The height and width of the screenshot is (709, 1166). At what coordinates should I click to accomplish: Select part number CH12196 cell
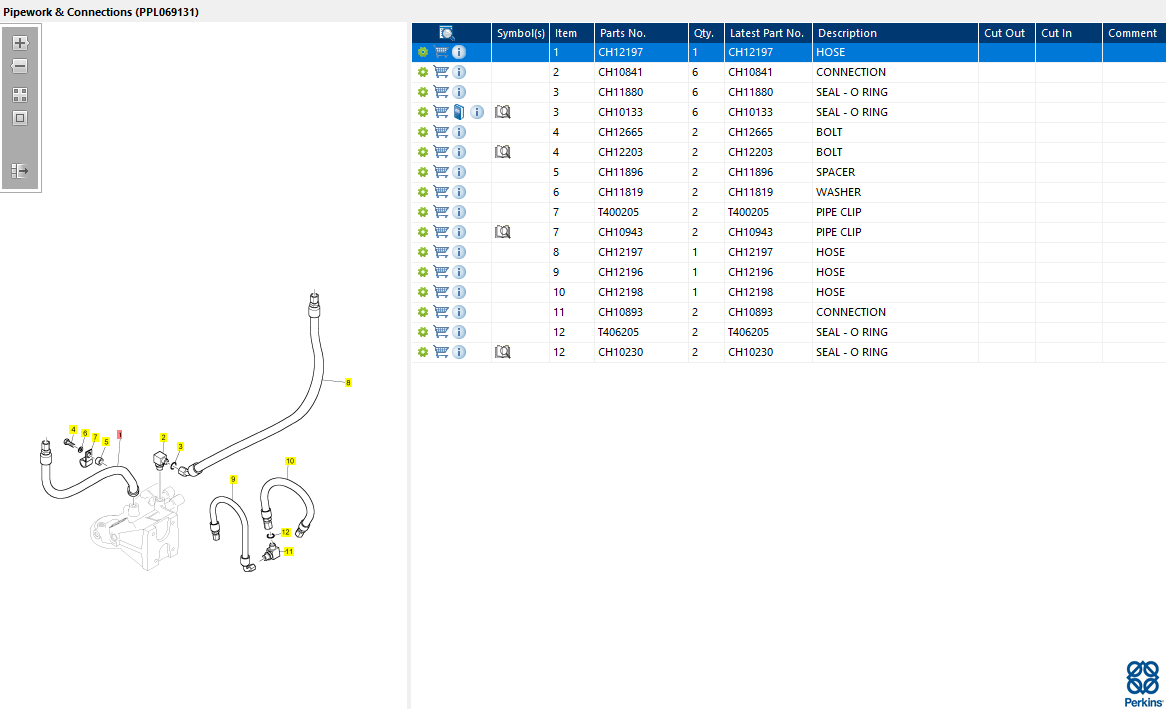641,272
